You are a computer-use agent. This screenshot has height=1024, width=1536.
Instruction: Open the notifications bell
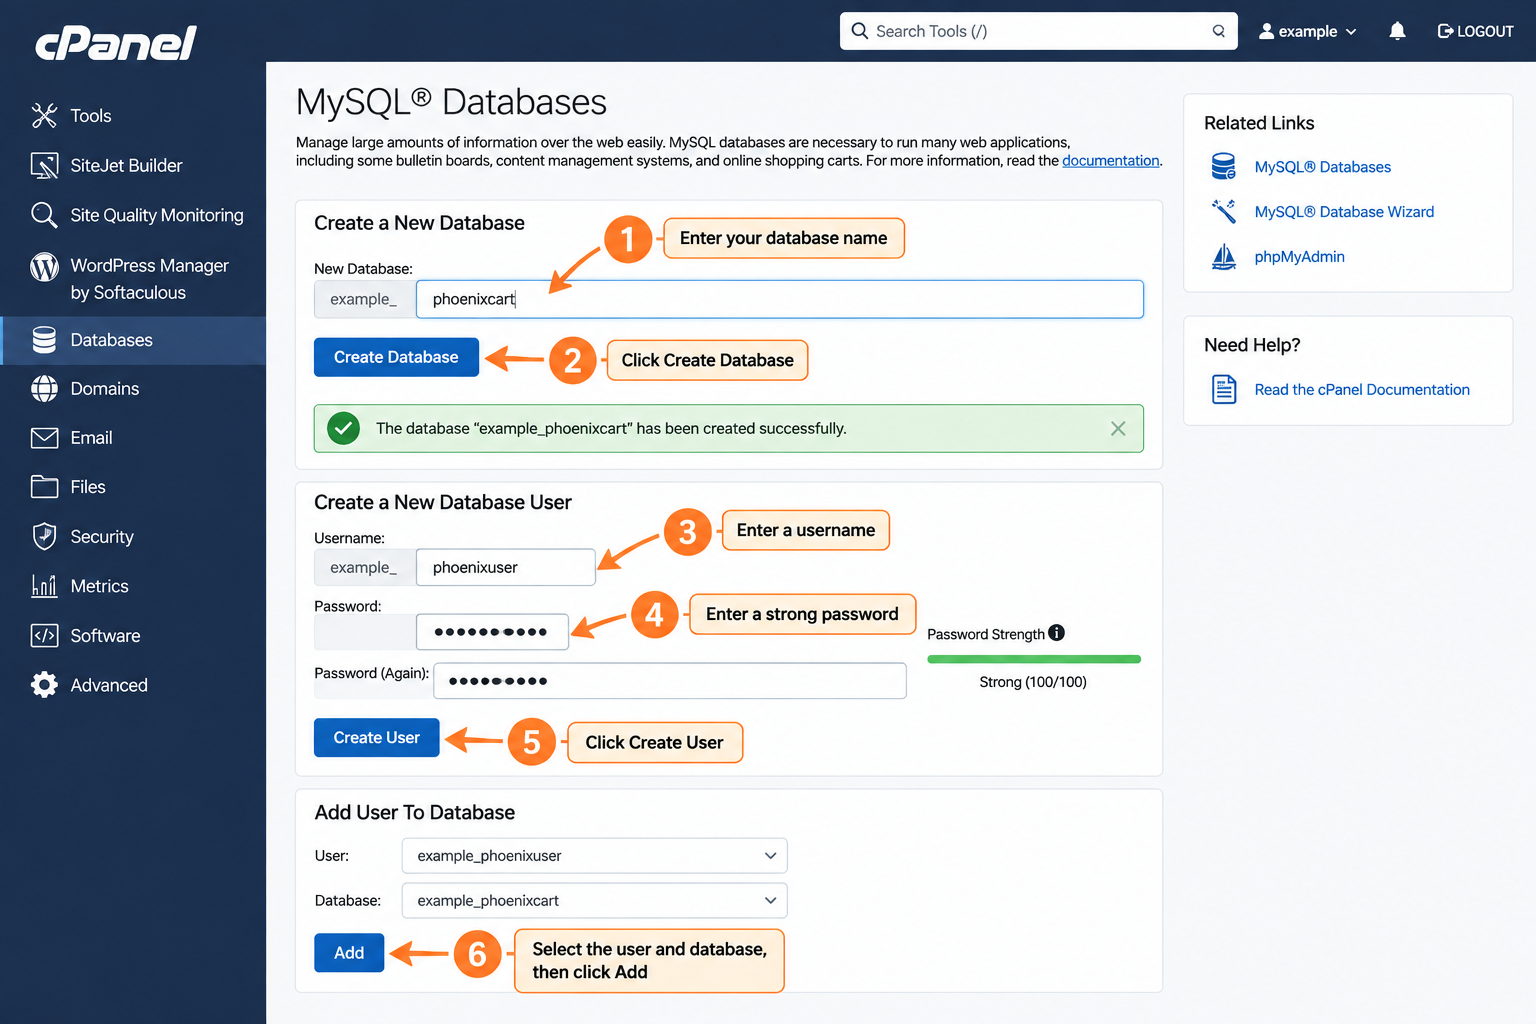[x=1397, y=31]
